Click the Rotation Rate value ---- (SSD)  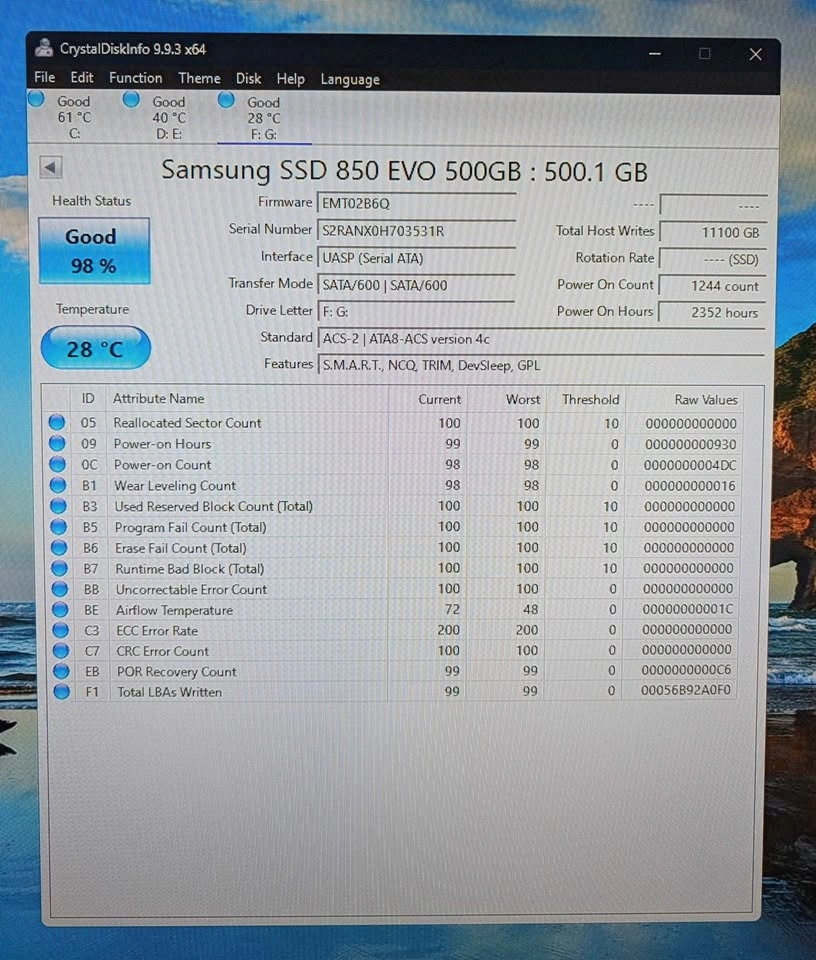tap(713, 259)
